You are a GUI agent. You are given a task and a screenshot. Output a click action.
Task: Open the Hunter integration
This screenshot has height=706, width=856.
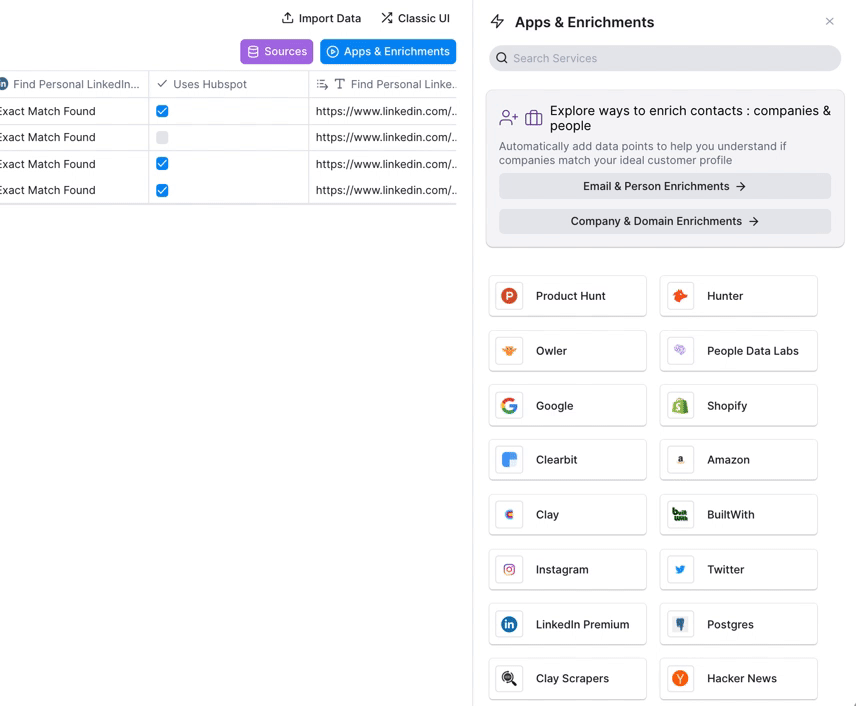pyautogui.click(x=738, y=296)
